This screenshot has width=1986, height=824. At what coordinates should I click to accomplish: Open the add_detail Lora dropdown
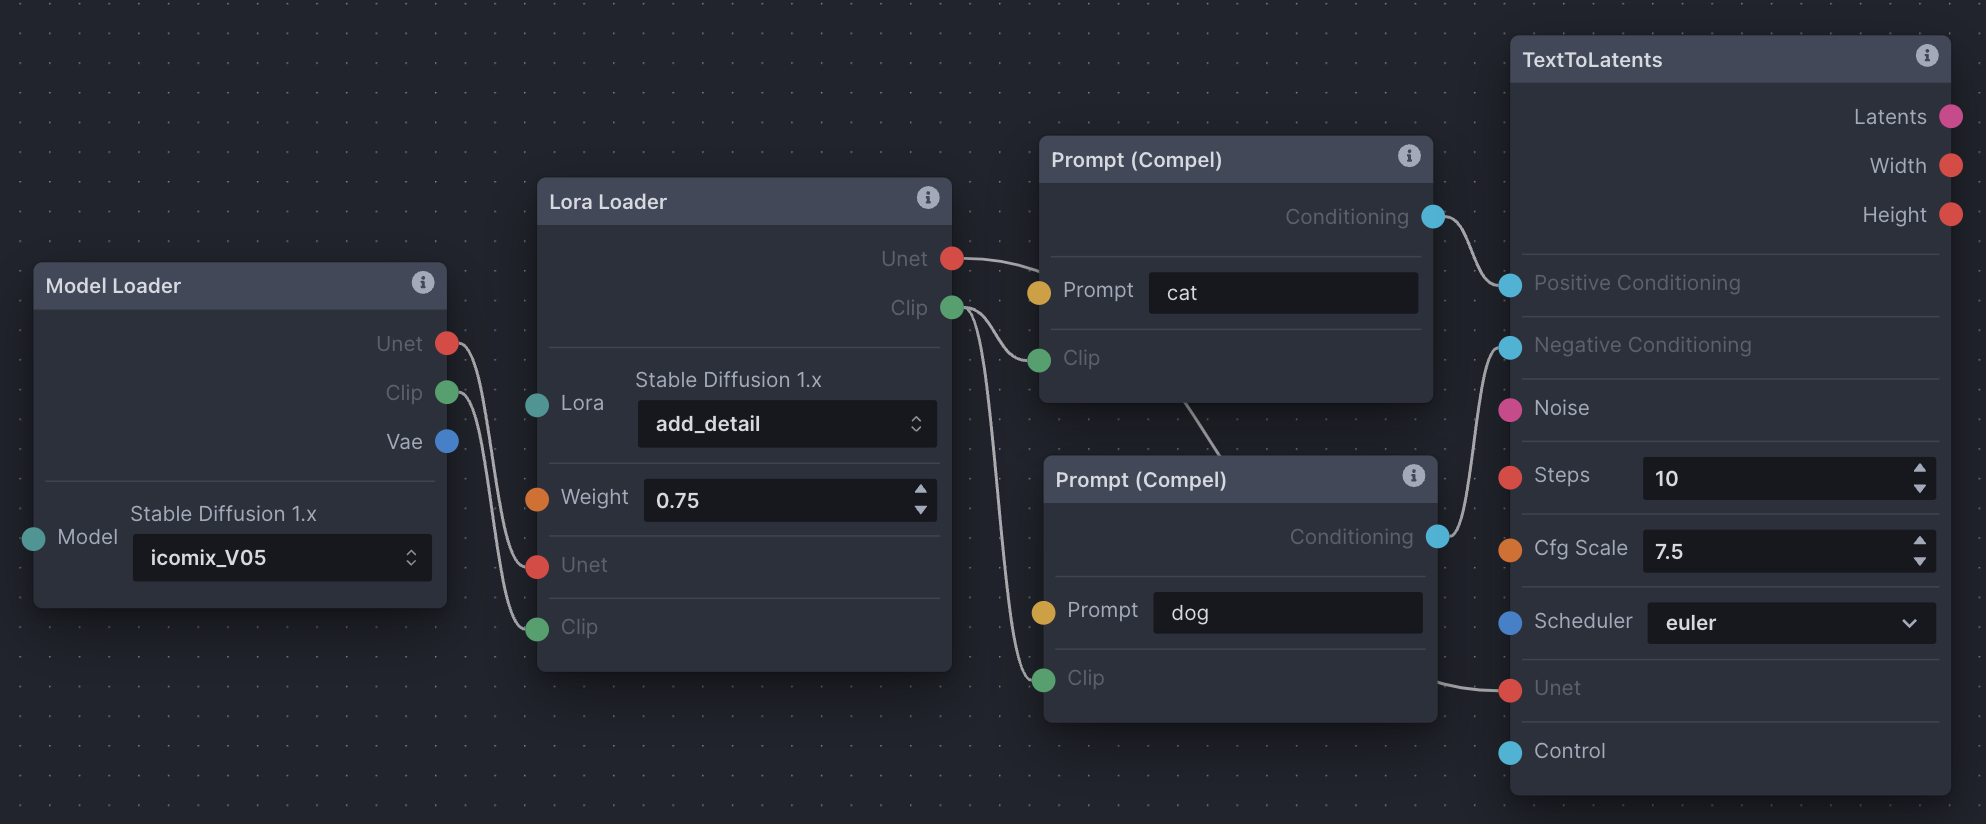[x=787, y=424]
